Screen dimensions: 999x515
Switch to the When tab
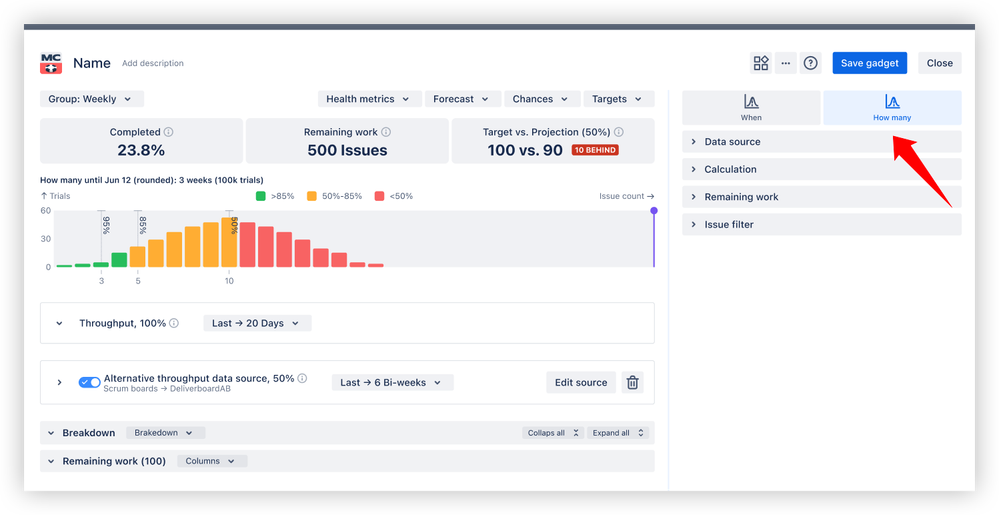[751, 108]
